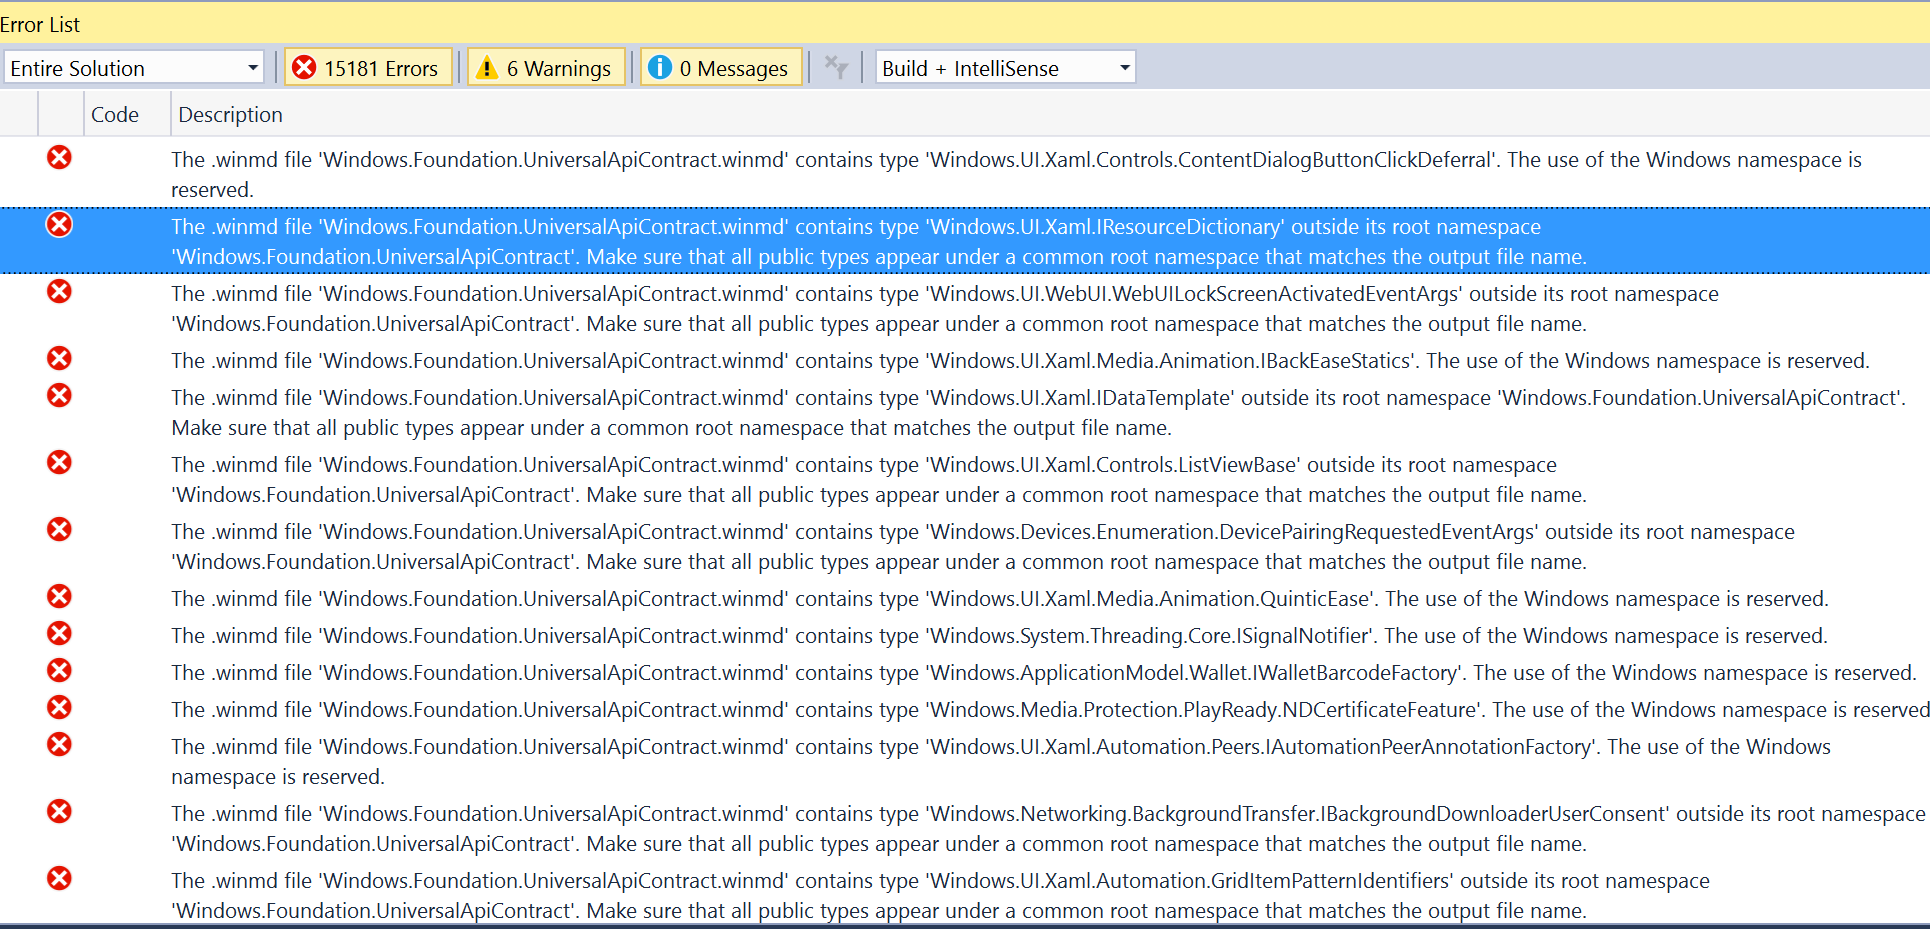Select the QuinticEase error description
Viewport: 1930px width, 929px height.
coord(1000,598)
